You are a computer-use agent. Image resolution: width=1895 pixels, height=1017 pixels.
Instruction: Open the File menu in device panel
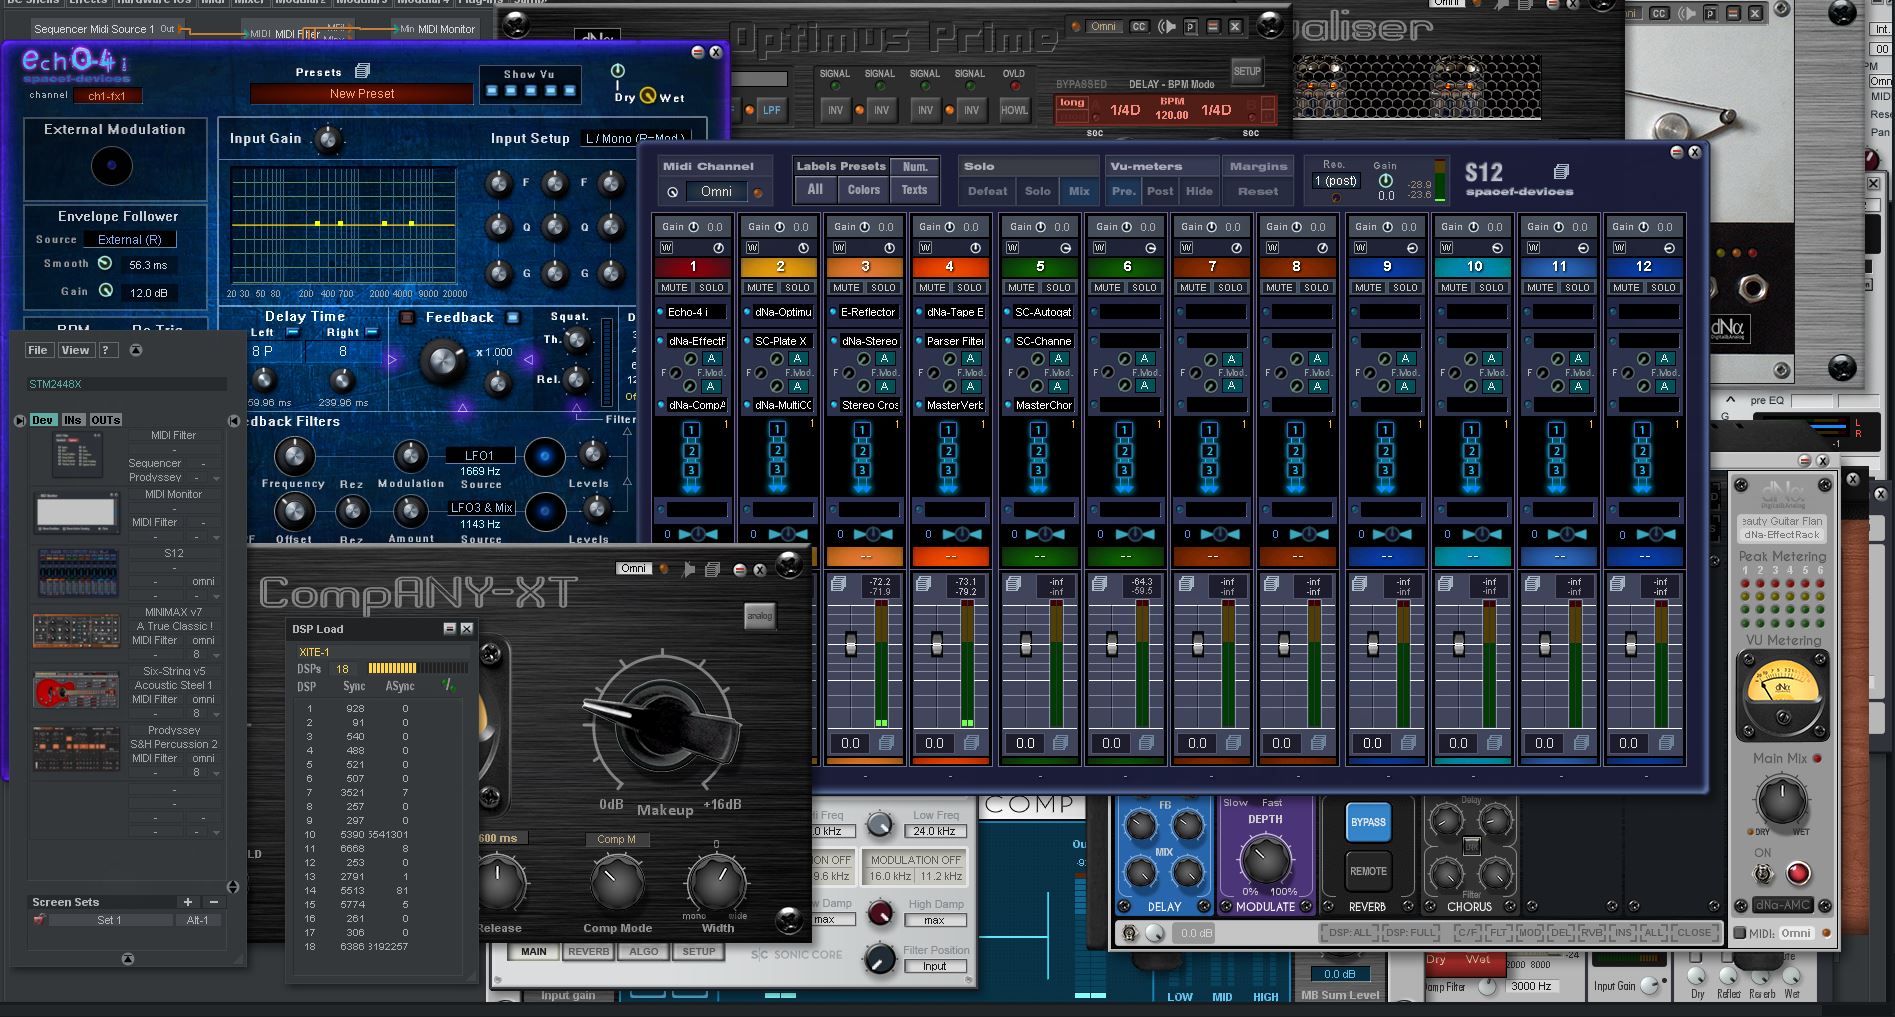pos(38,350)
